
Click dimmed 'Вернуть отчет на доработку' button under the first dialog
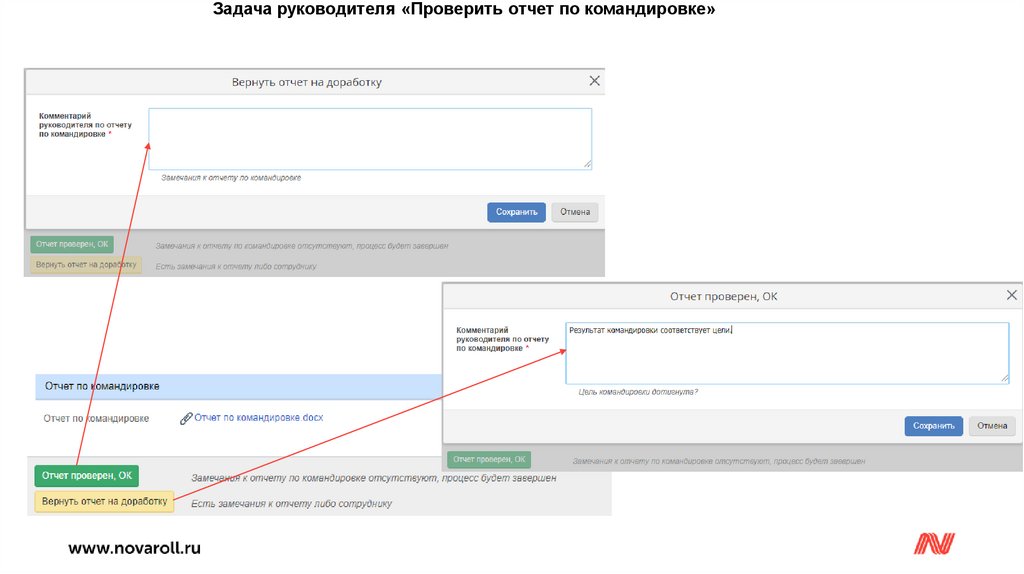[x=86, y=264]
